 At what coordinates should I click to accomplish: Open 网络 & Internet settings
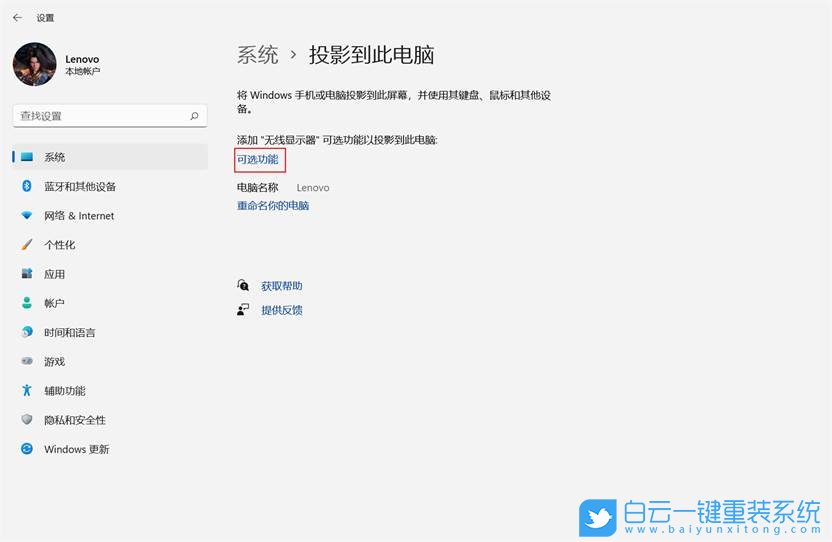[79, 216]
